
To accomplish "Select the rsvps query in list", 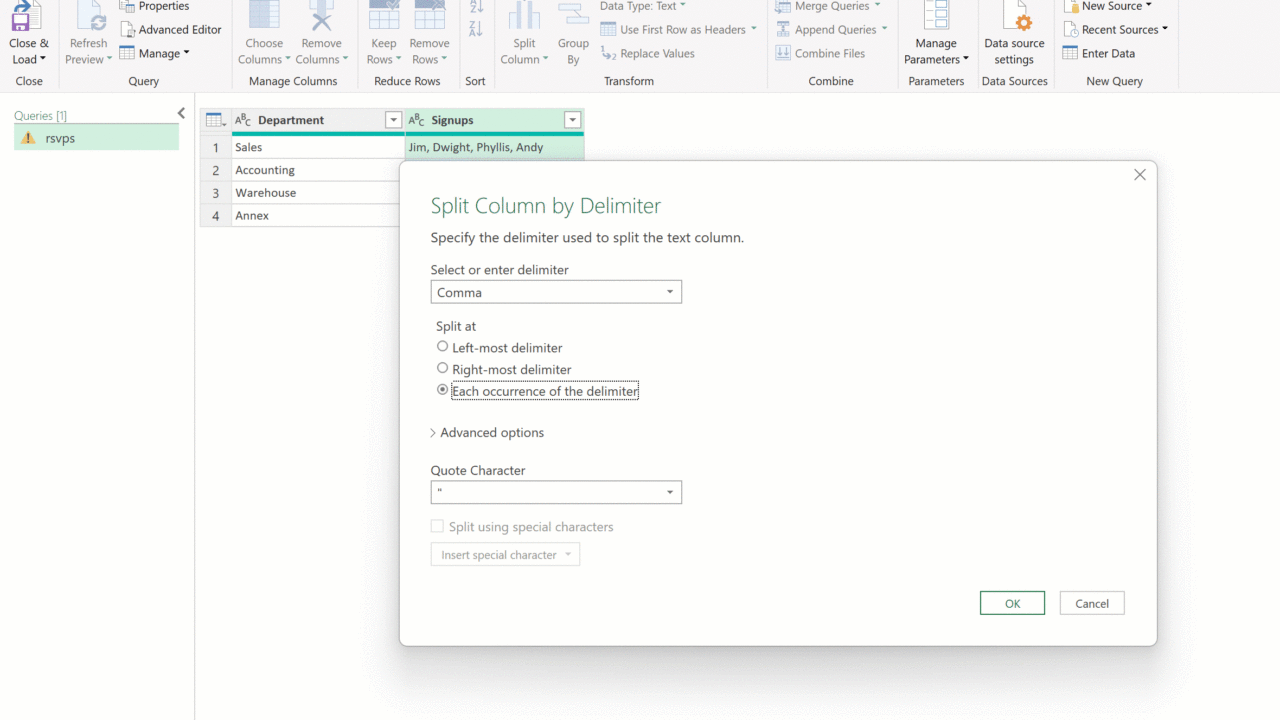I will [60, 138].
